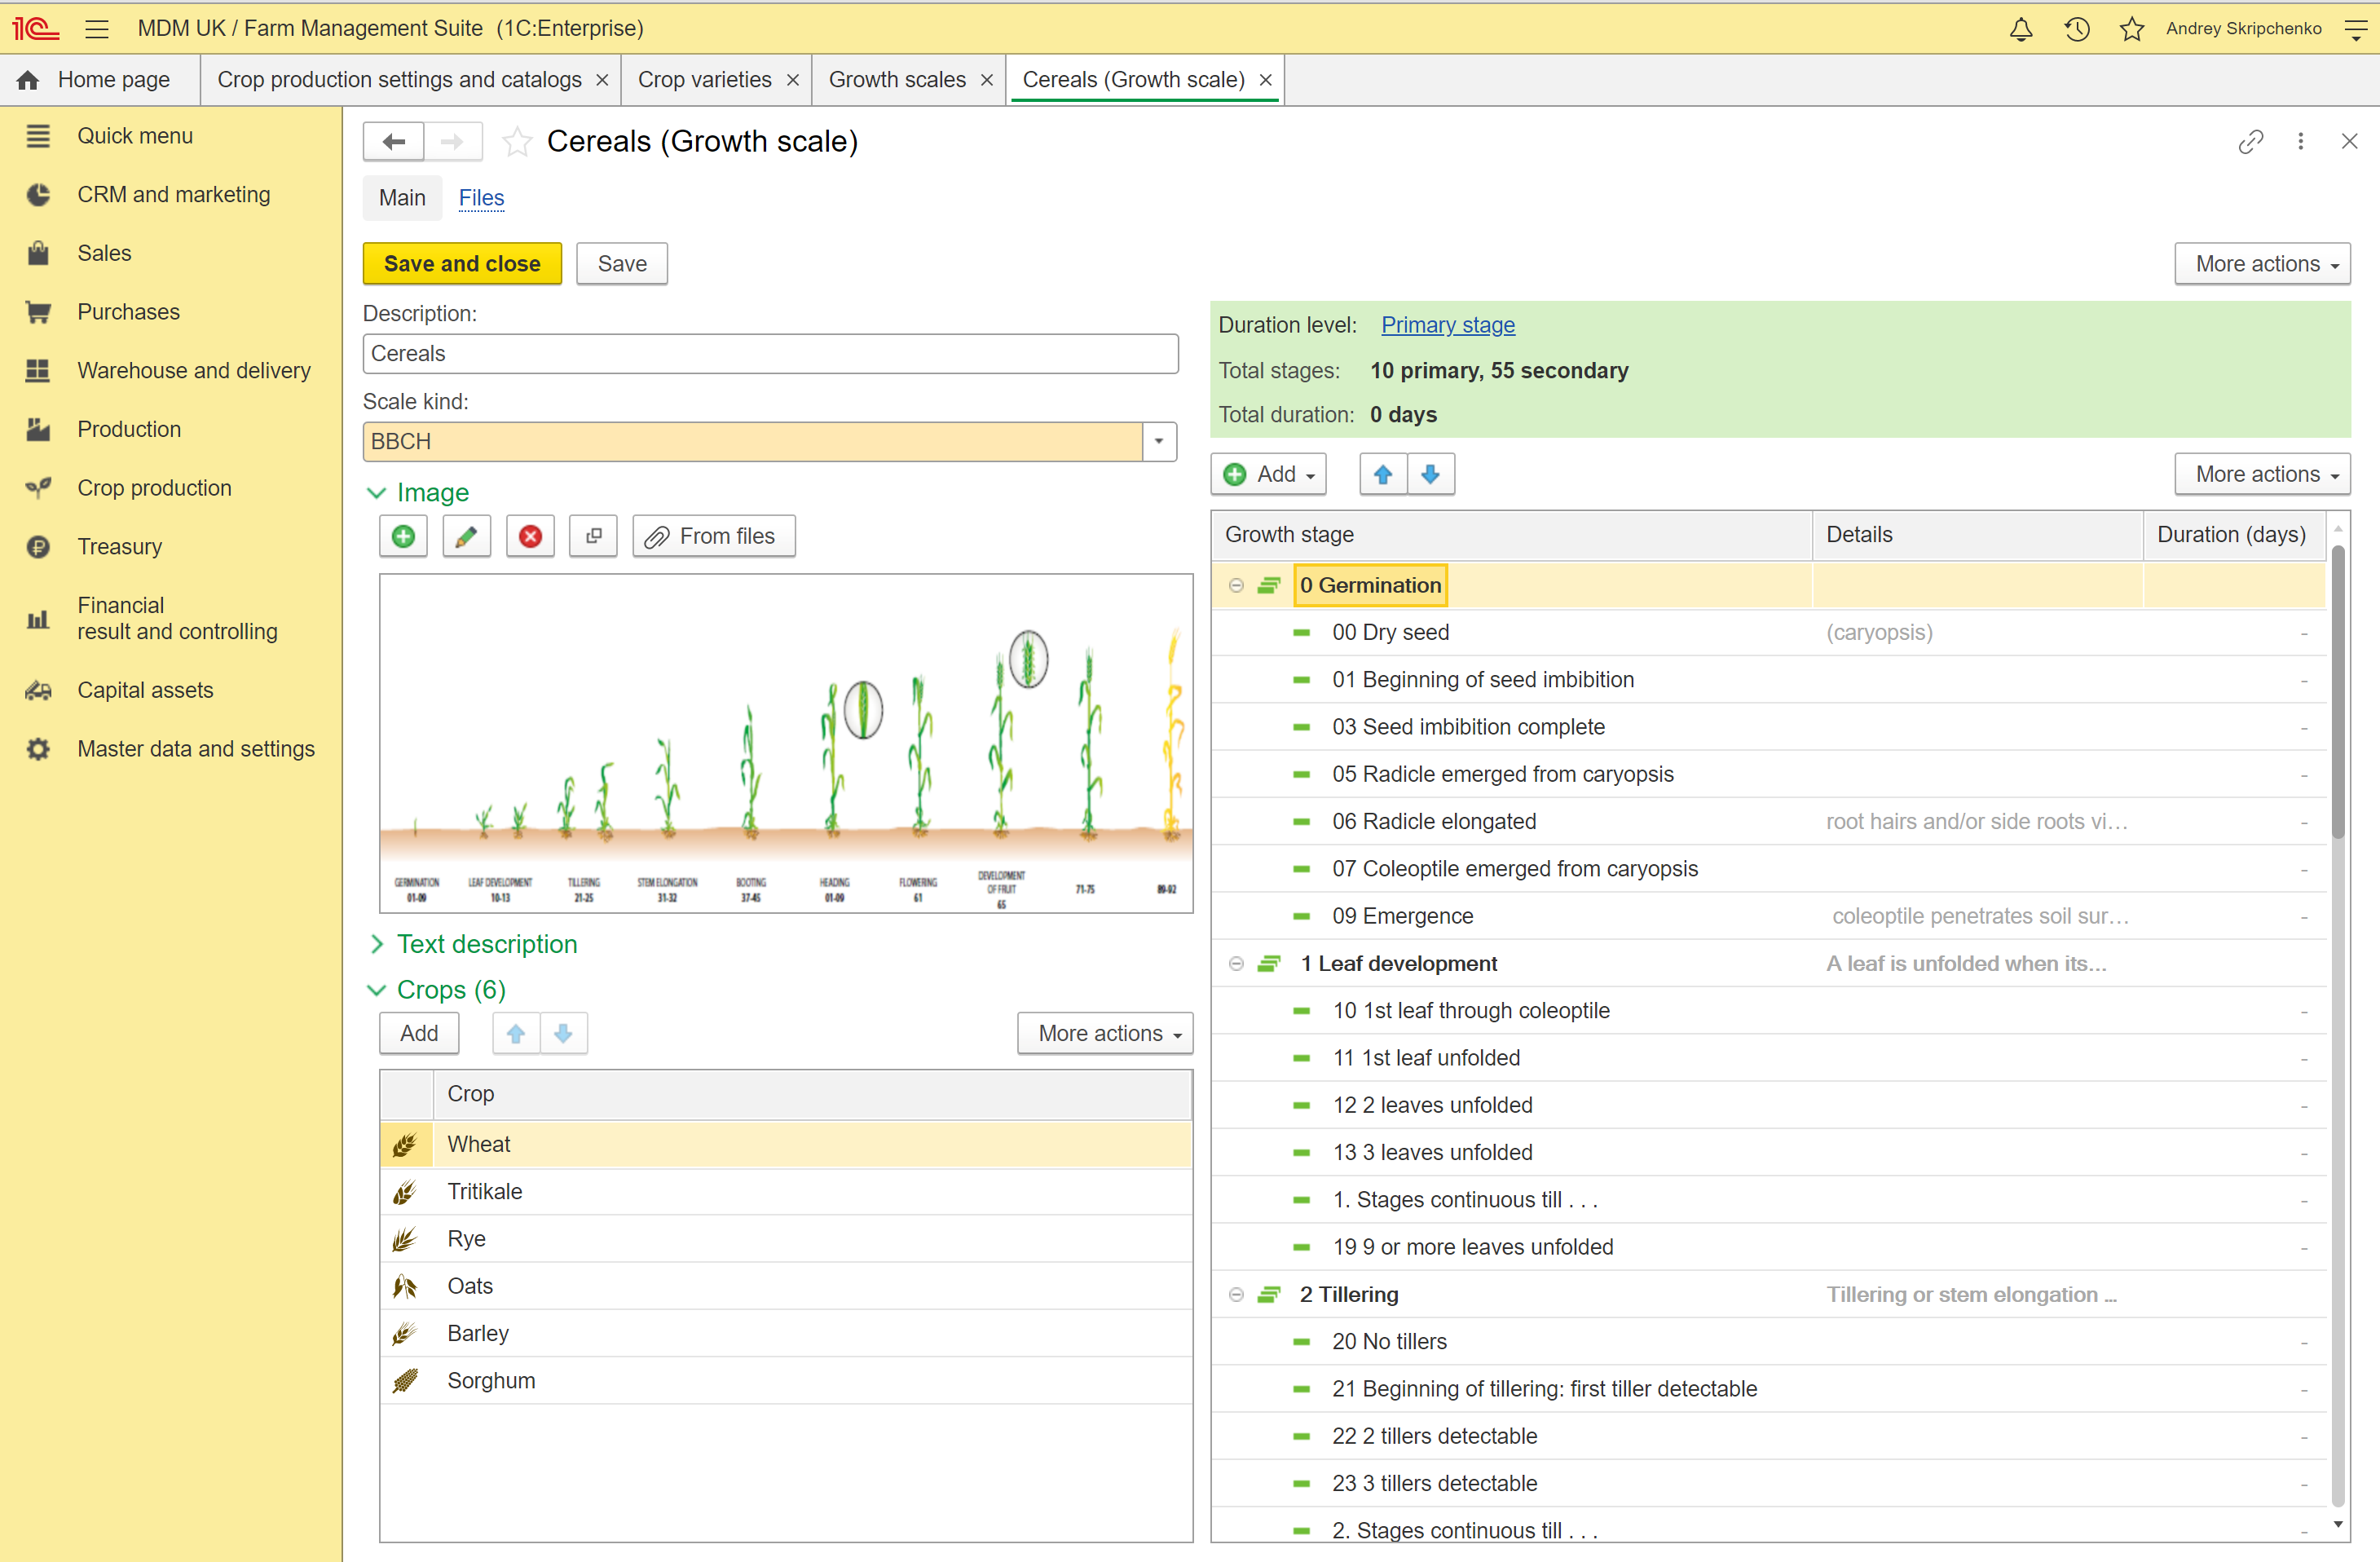
Task: Add form to favorites star
Action: tap(517, 141)
